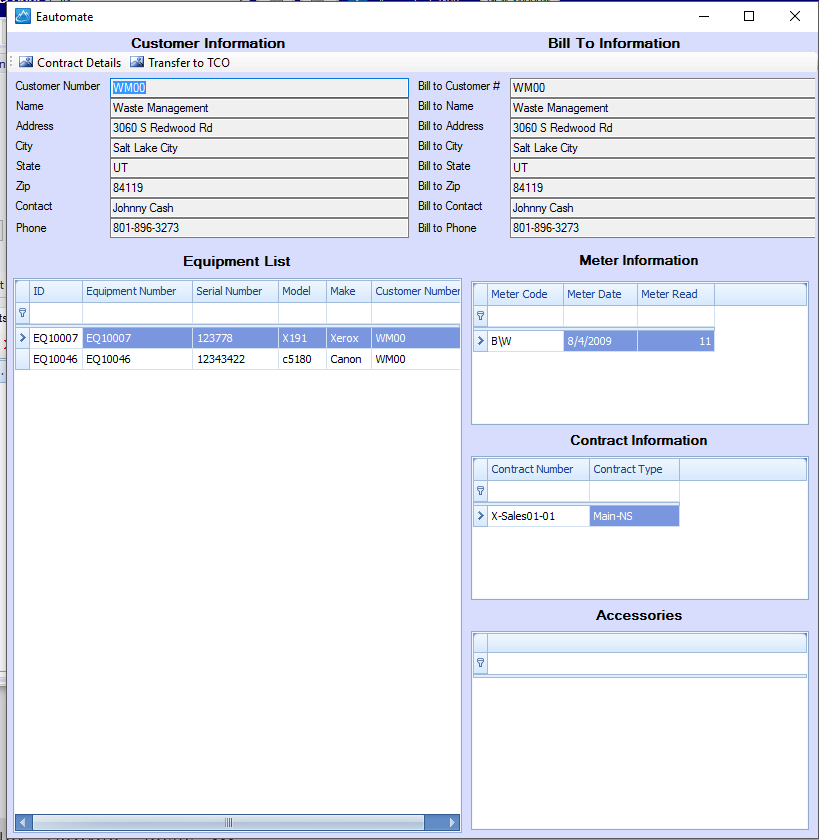This screenshot has width=819, height=840.
Task: Select the X191 model cell
Action: click(x=302, y=338)
